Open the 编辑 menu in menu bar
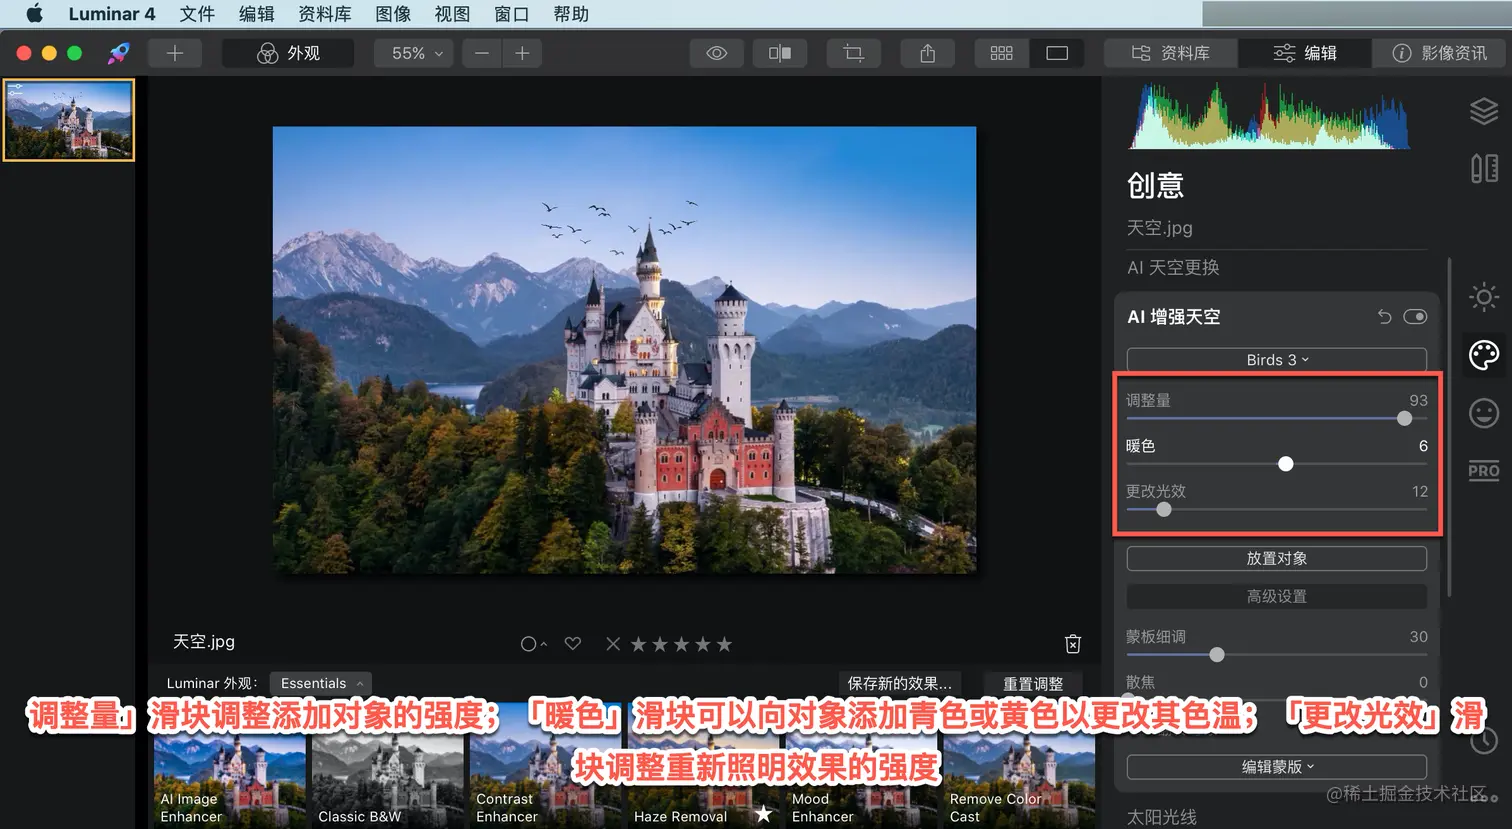1512x829 pixels. pos(257,14)
